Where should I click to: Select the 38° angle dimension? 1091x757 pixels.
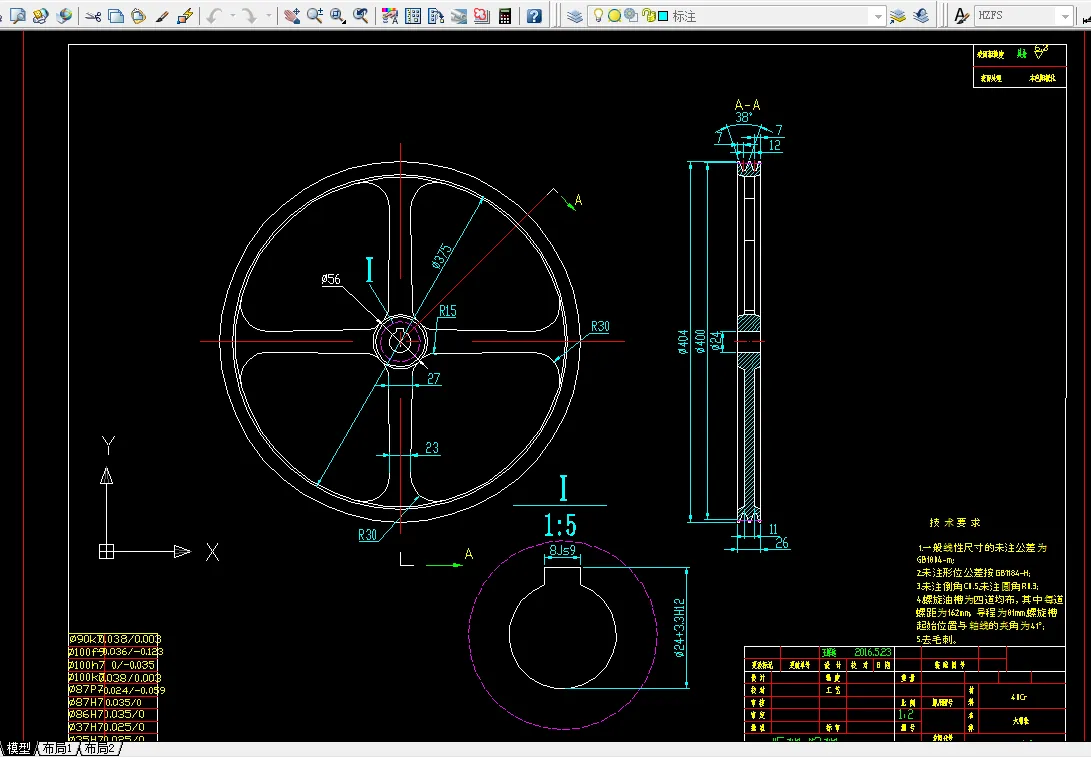coord(744,118)
